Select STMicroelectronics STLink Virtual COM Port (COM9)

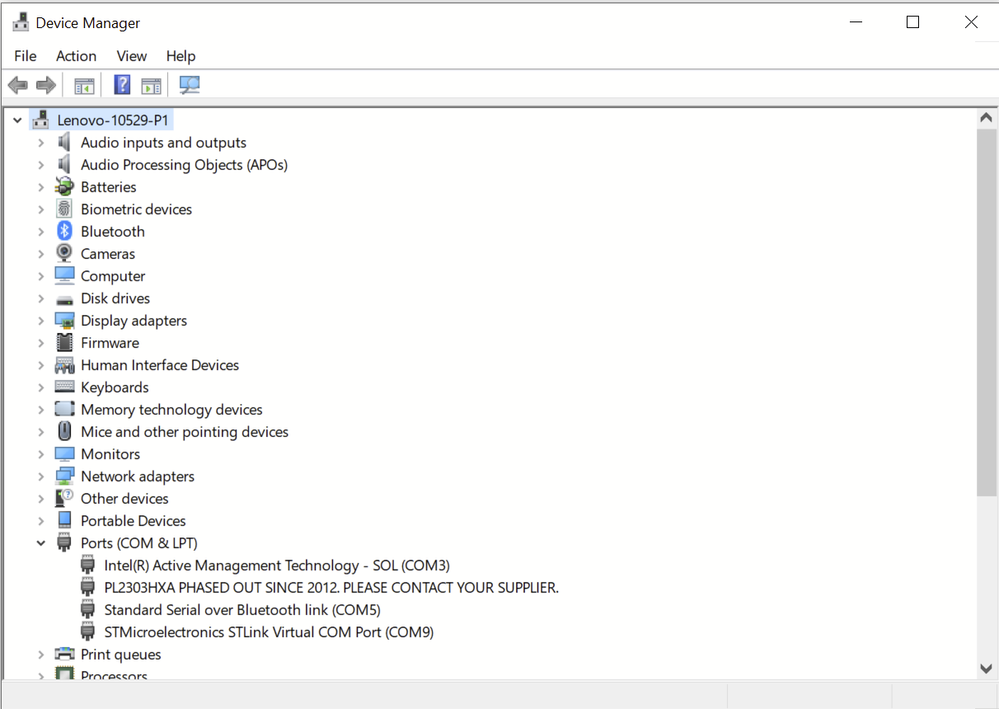(269, 632)
